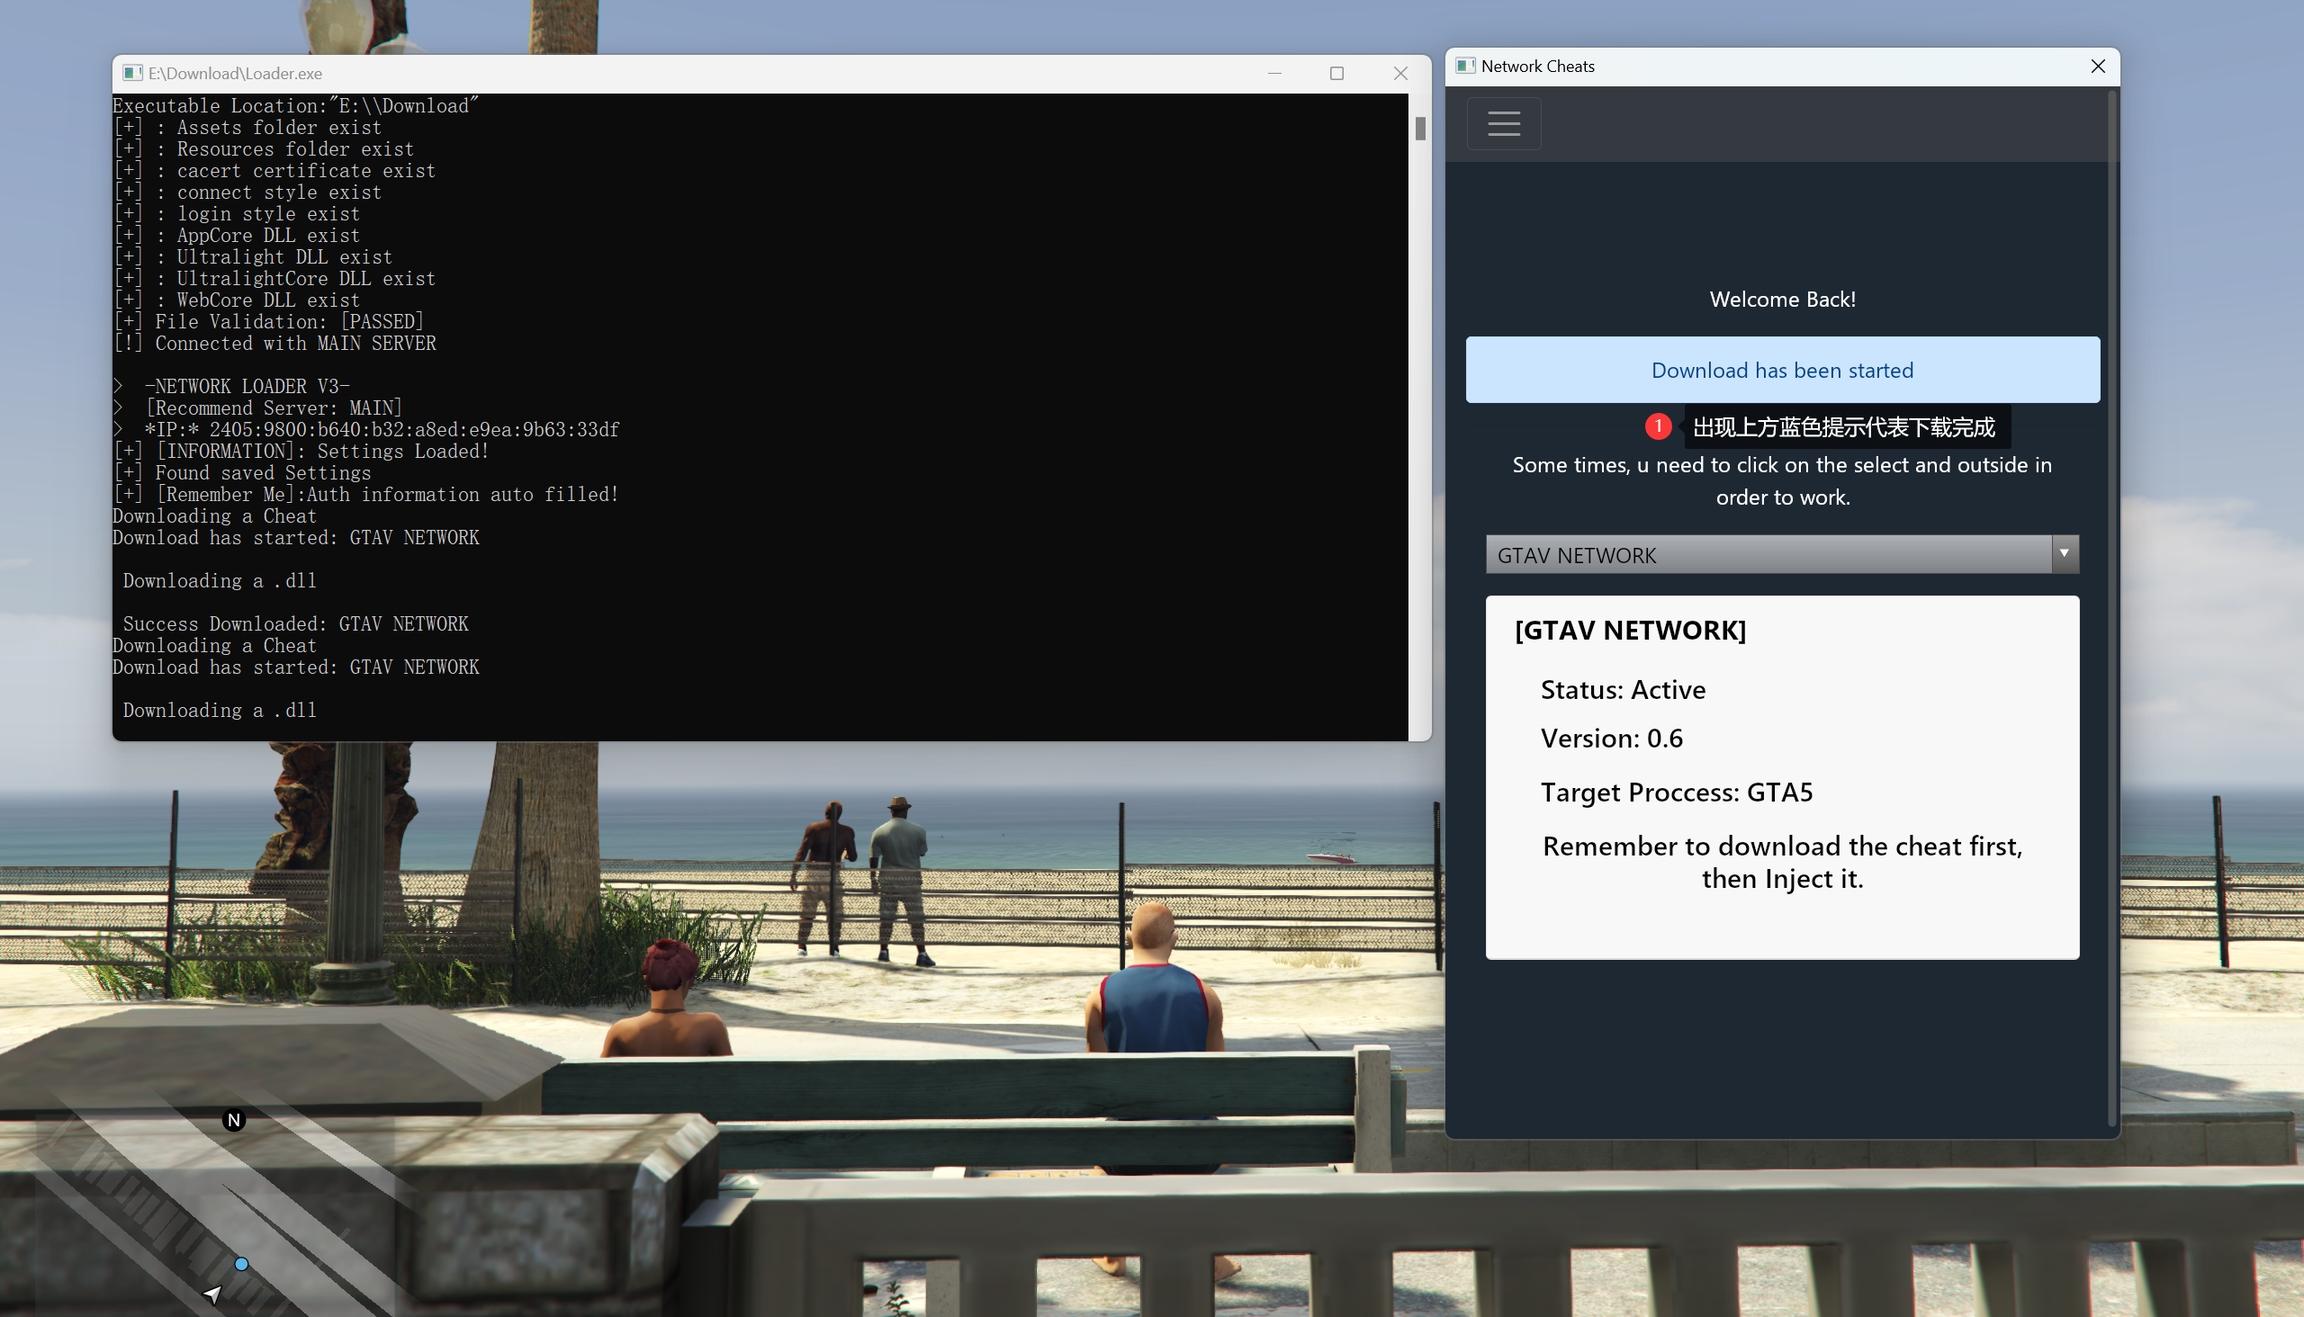Close the Loader.exe console window
2304x1317 pixels.
pyautogui.click(x=1400, y=73)
